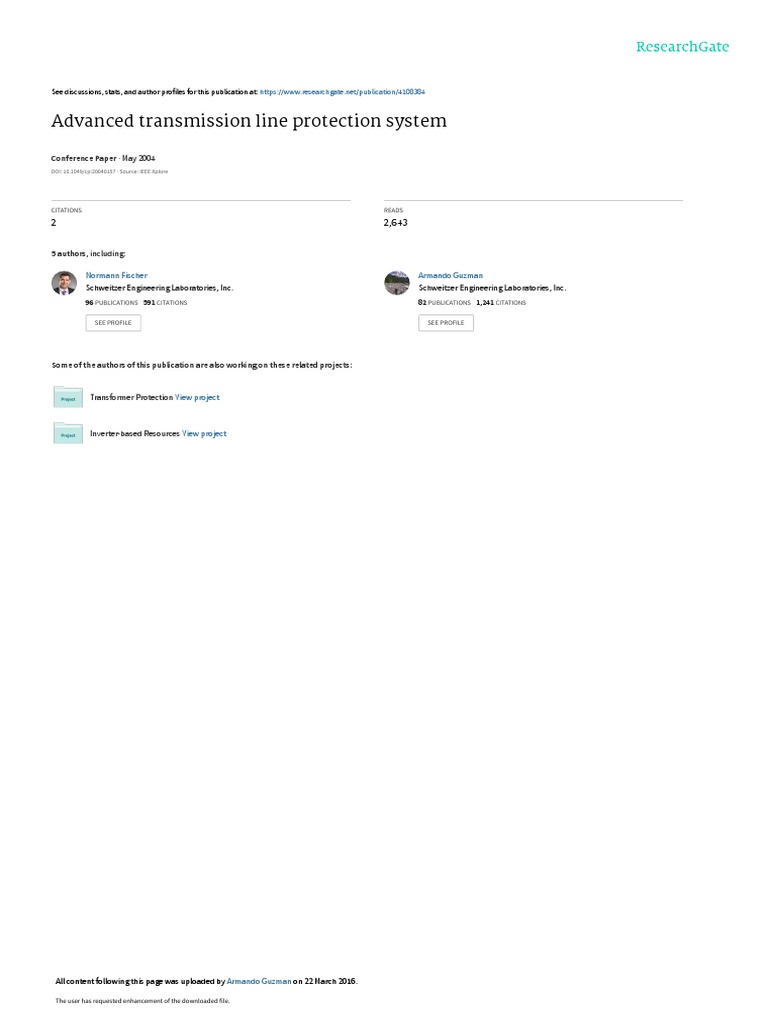Click the ResearchGate logo
Viewport: 768px width, 1024px height.
[x=682, y=47]
